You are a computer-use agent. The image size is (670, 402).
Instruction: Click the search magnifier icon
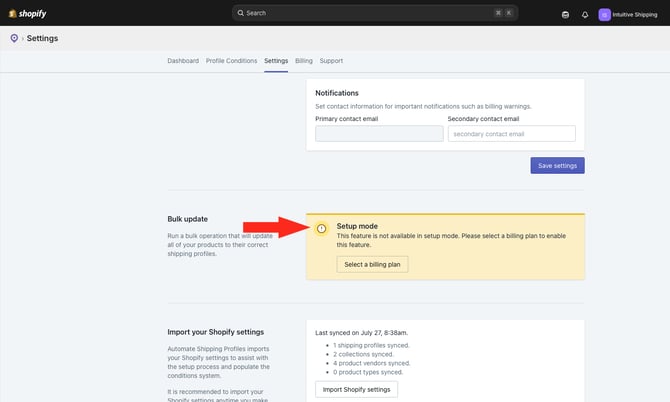tap(241, 13)
